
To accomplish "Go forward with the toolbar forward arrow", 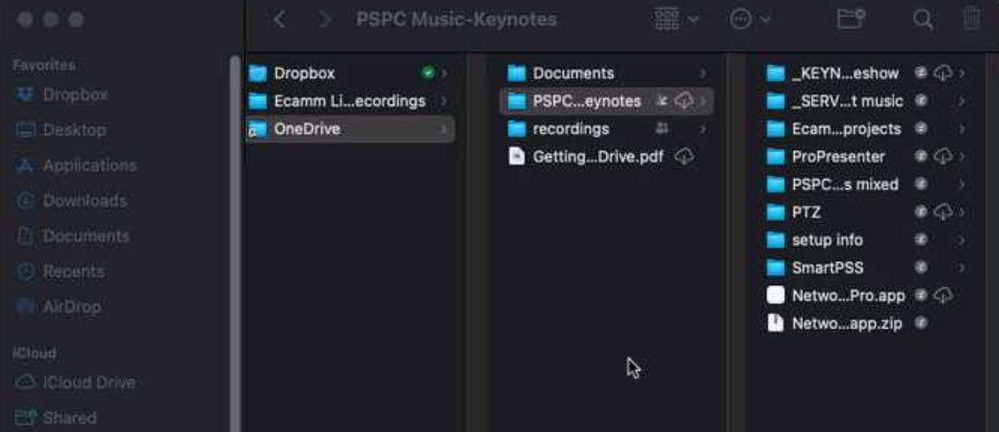I will pyautogui.click(x=324, y=19).
